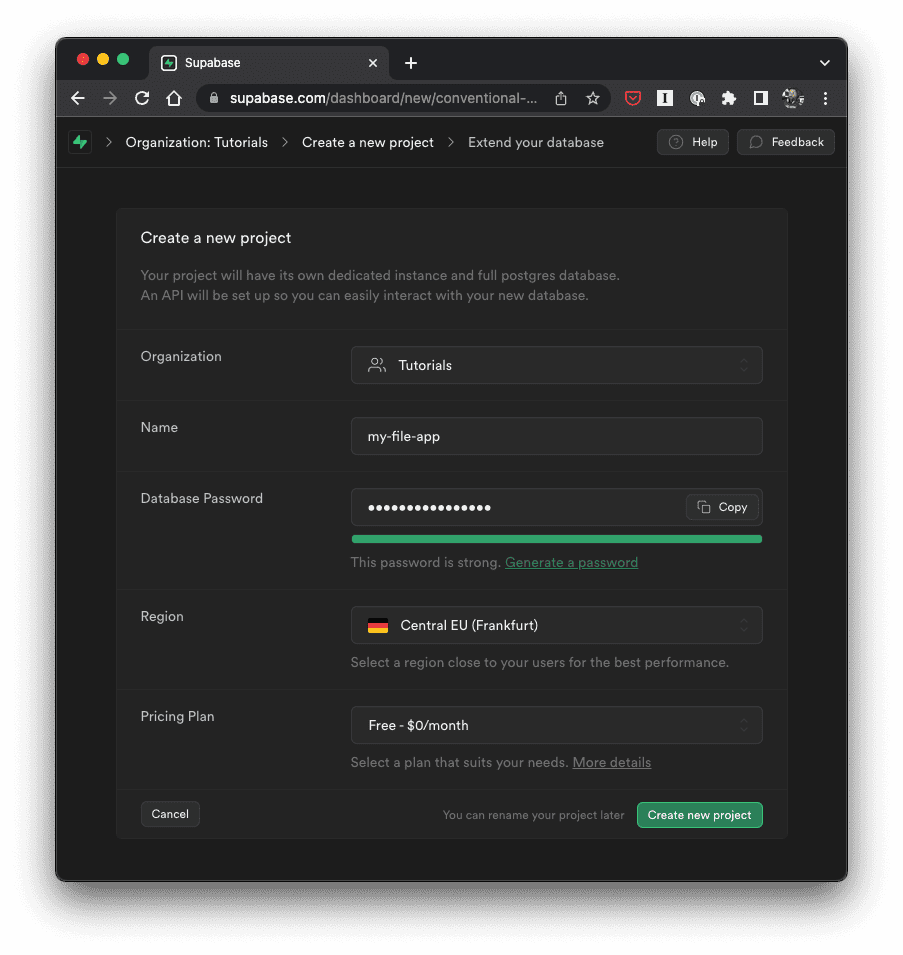903x955 pixels.
Task: Click Generate a password link
Action: point(571,562)
